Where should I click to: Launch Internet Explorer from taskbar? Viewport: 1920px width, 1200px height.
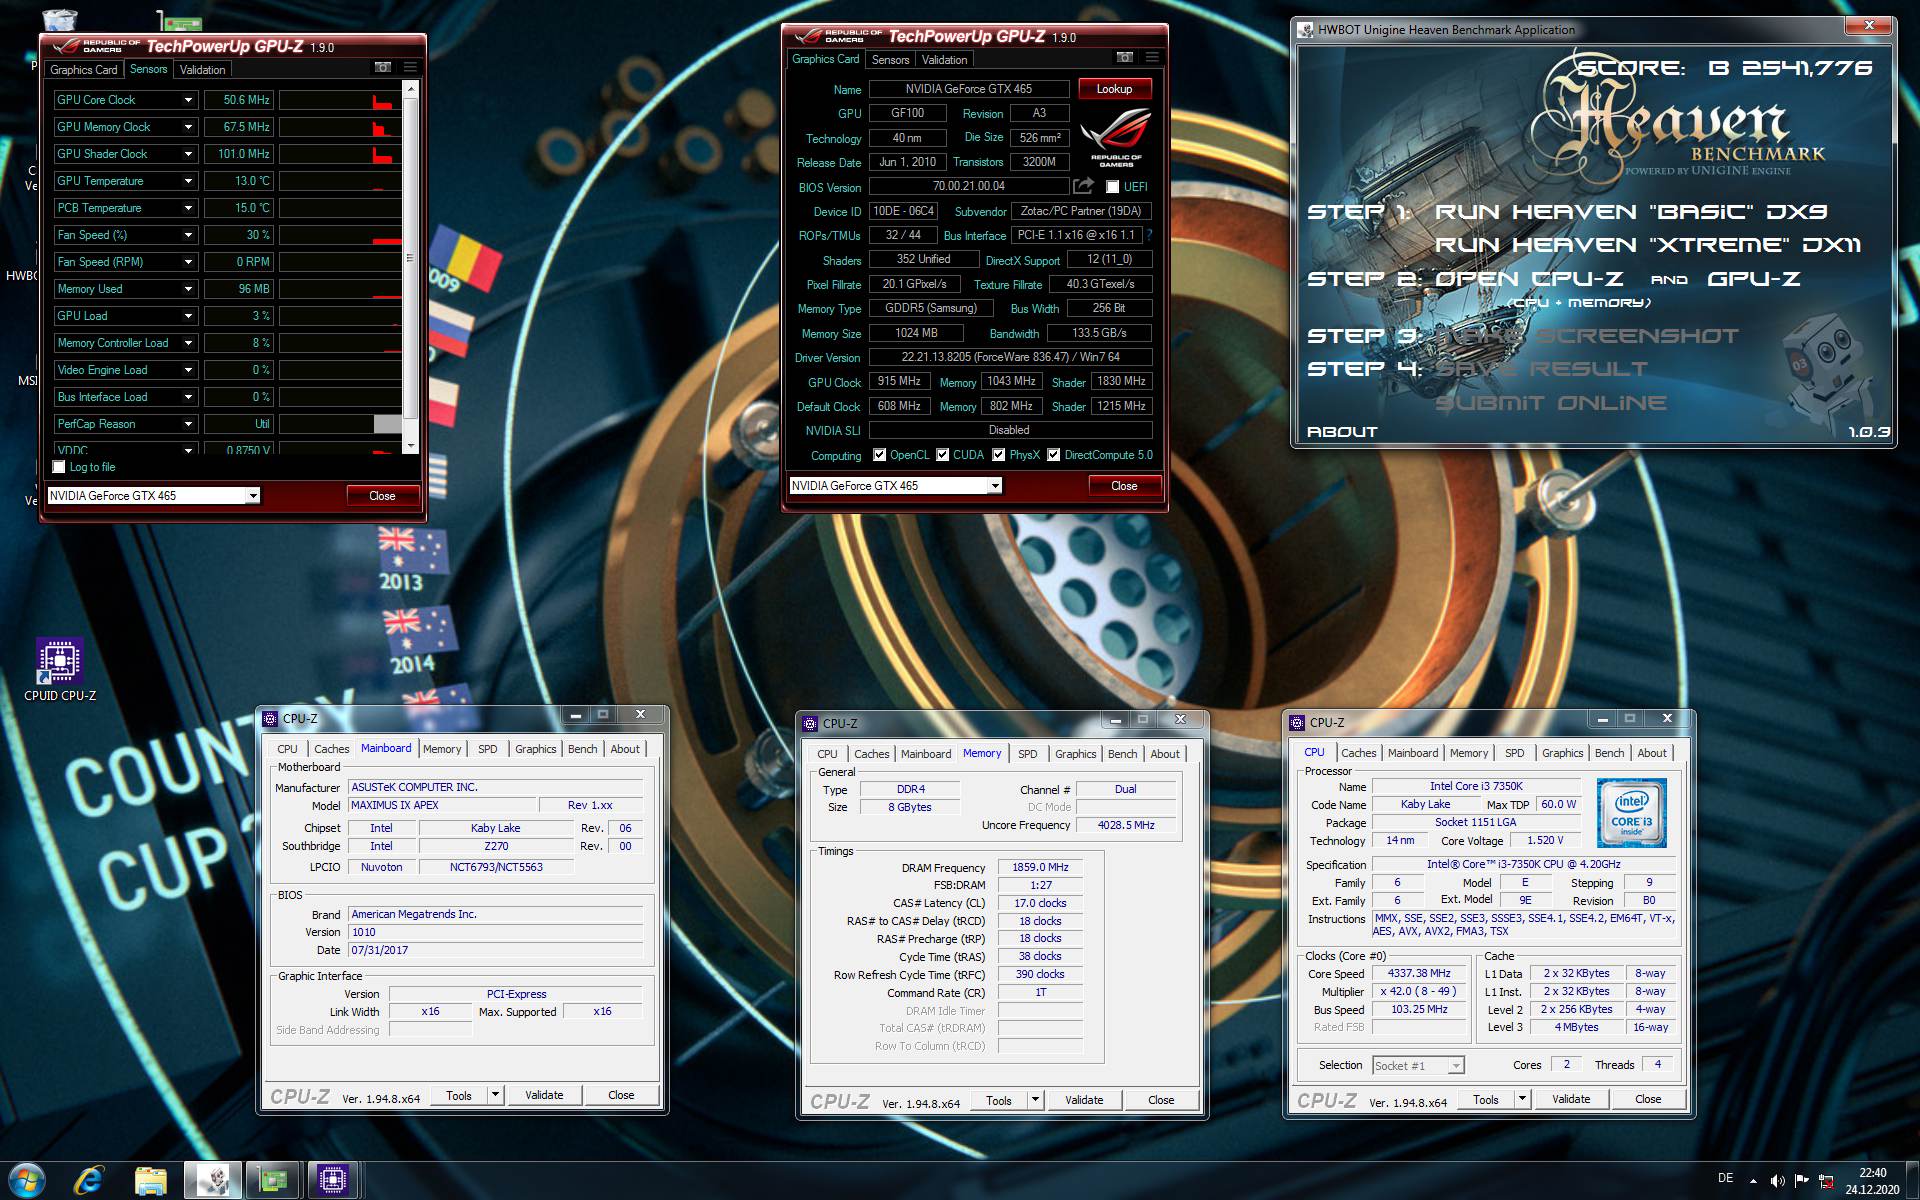[89, 1181]
